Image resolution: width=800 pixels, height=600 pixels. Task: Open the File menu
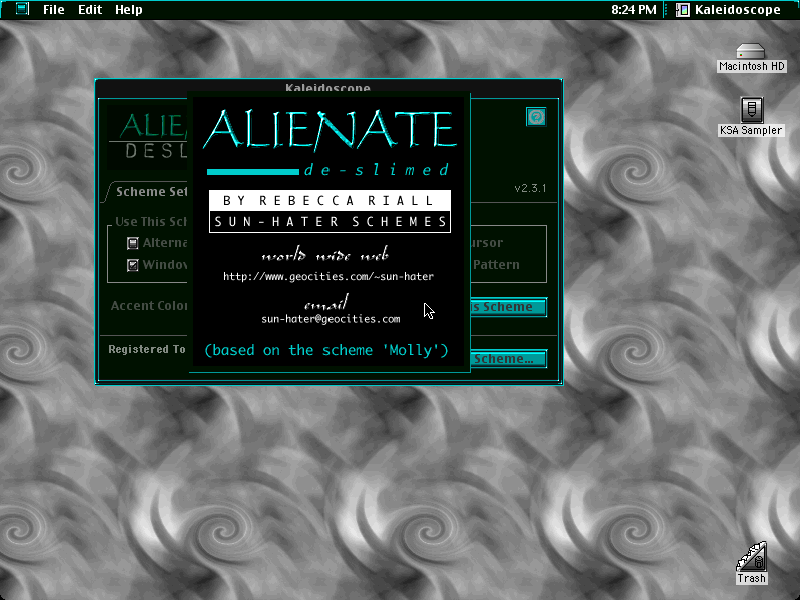click(54, 10)
